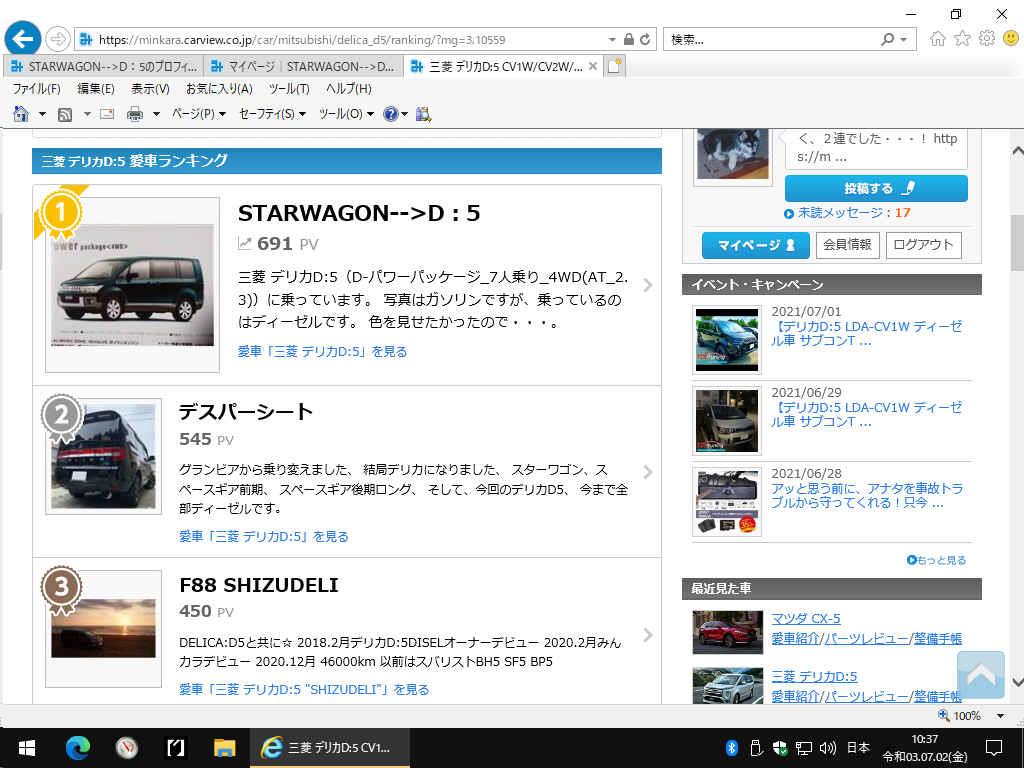Open the 表示(V) menu
The height and width of the screenshot is (768, 1024).
150,89
